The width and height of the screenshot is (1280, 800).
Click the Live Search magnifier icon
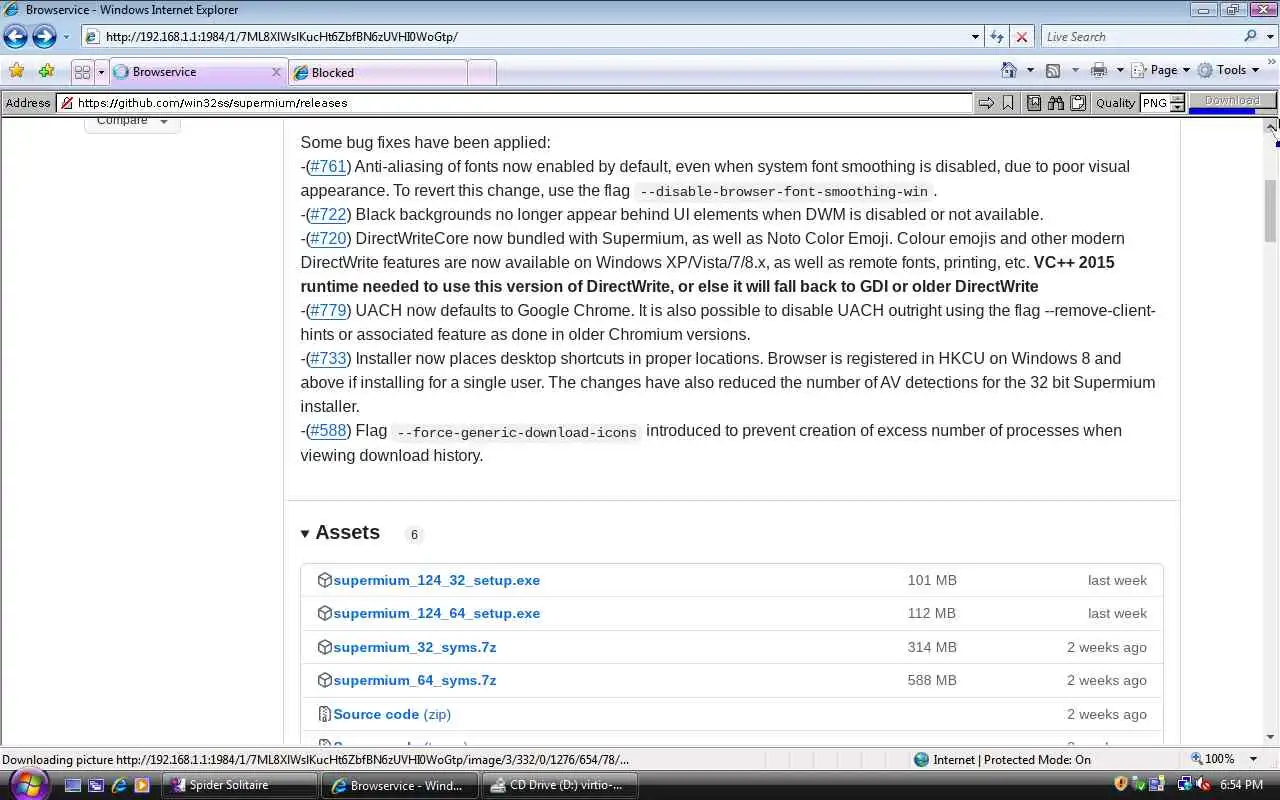coord(1250,36)
